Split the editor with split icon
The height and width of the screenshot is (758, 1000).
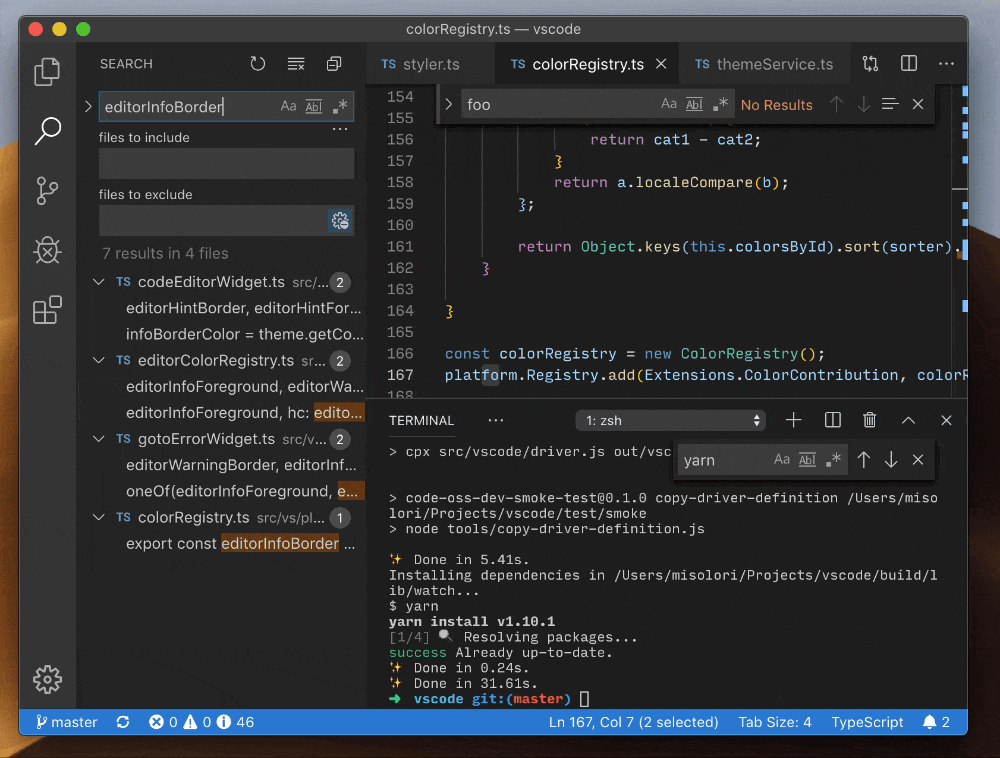[908, 63]
